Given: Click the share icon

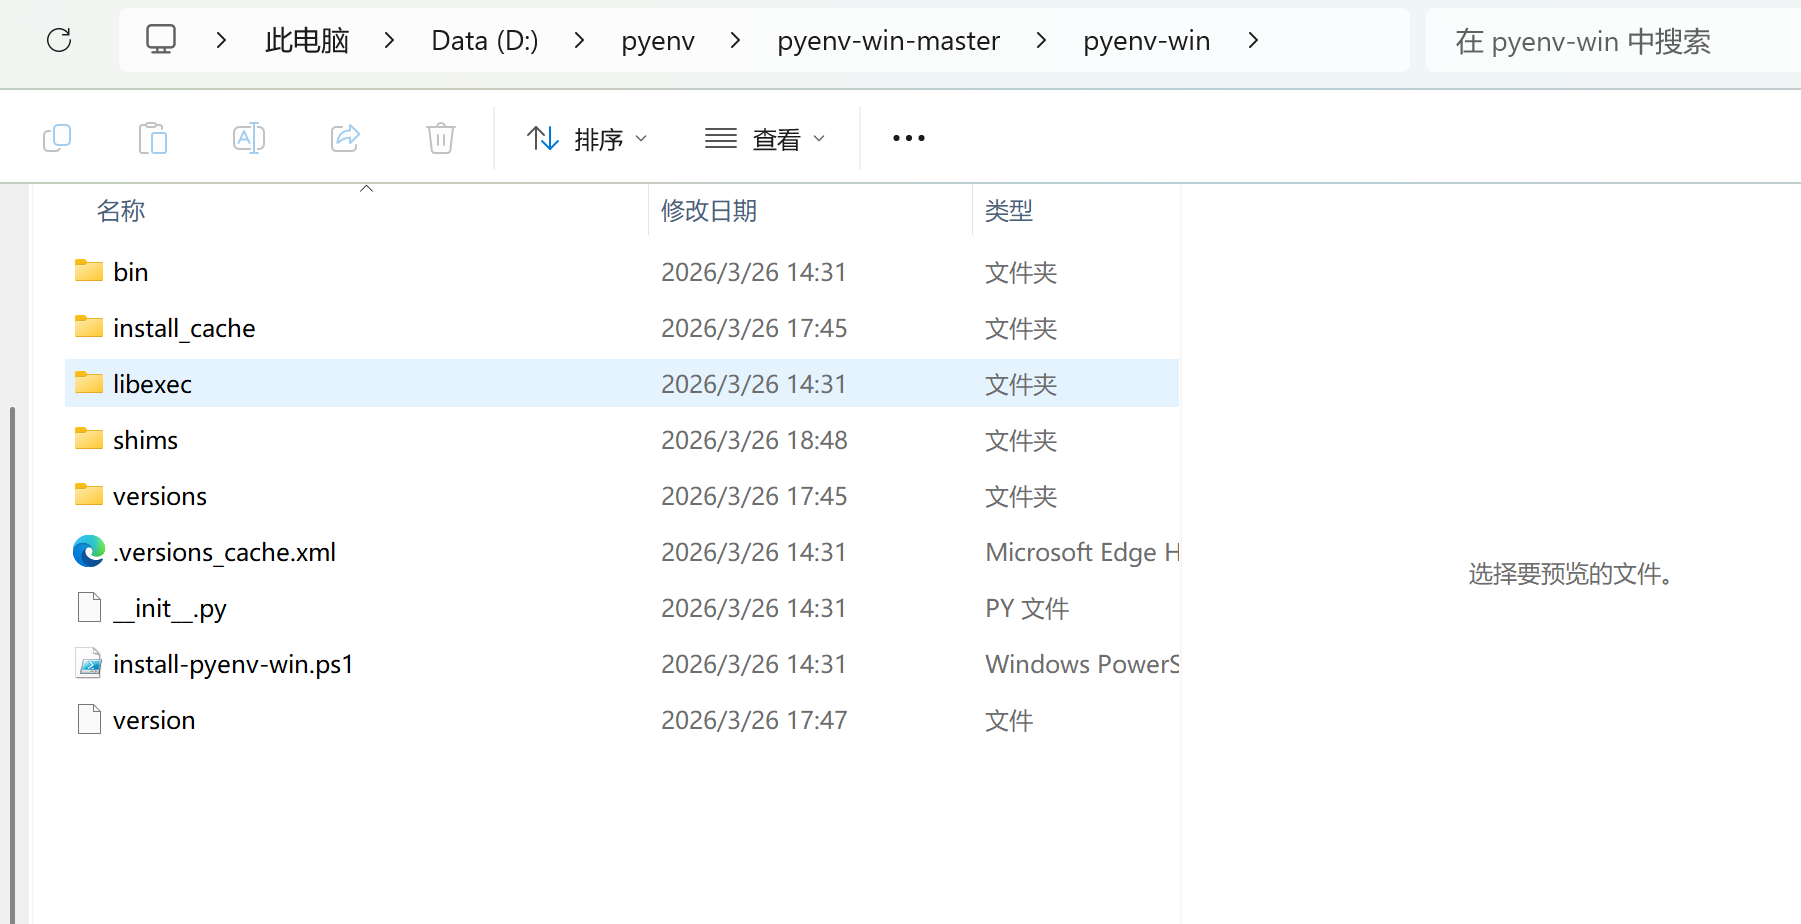Looking at the screenshot, I should click(345, 138).
